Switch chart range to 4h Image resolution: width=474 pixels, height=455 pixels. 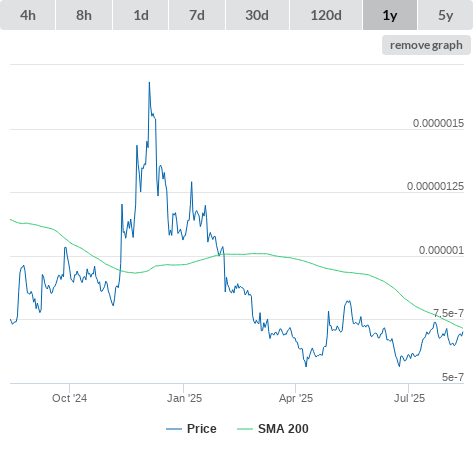click(28, 15)
